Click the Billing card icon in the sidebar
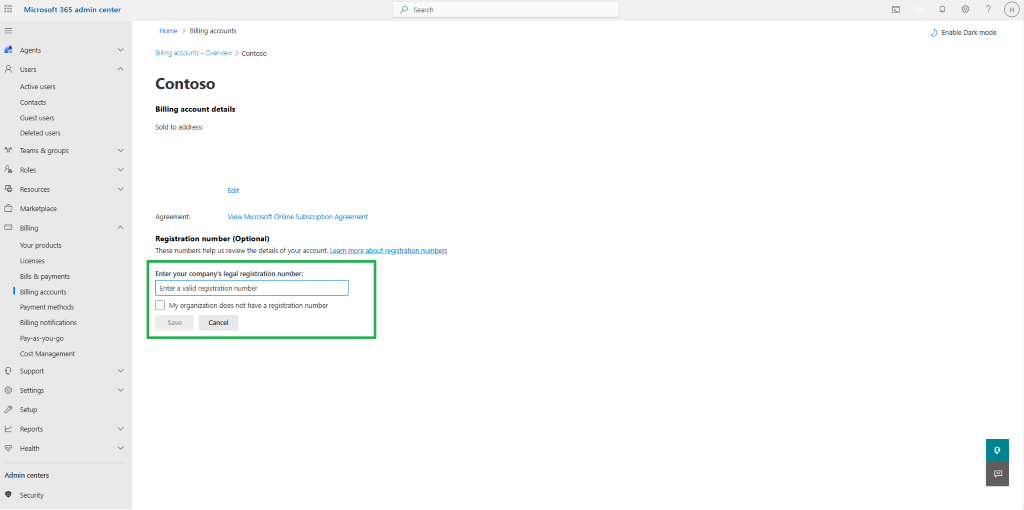The height and width of the screenshot is (510, 1024). (x=8, y=228)
